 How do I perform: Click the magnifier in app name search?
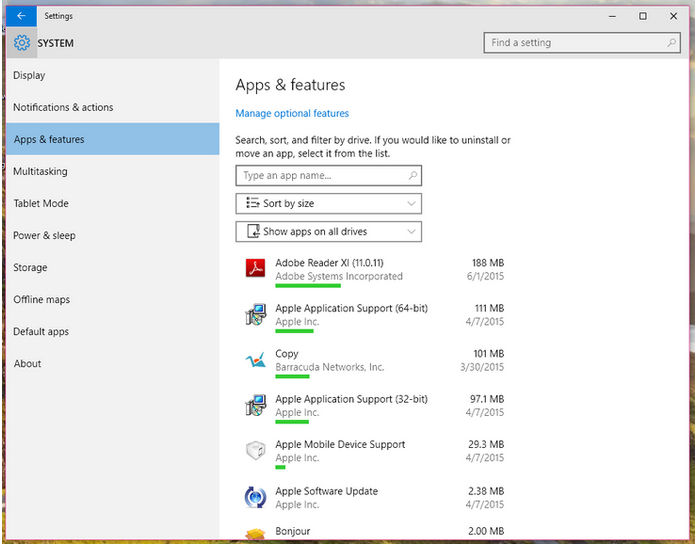(x=413, y=175)
